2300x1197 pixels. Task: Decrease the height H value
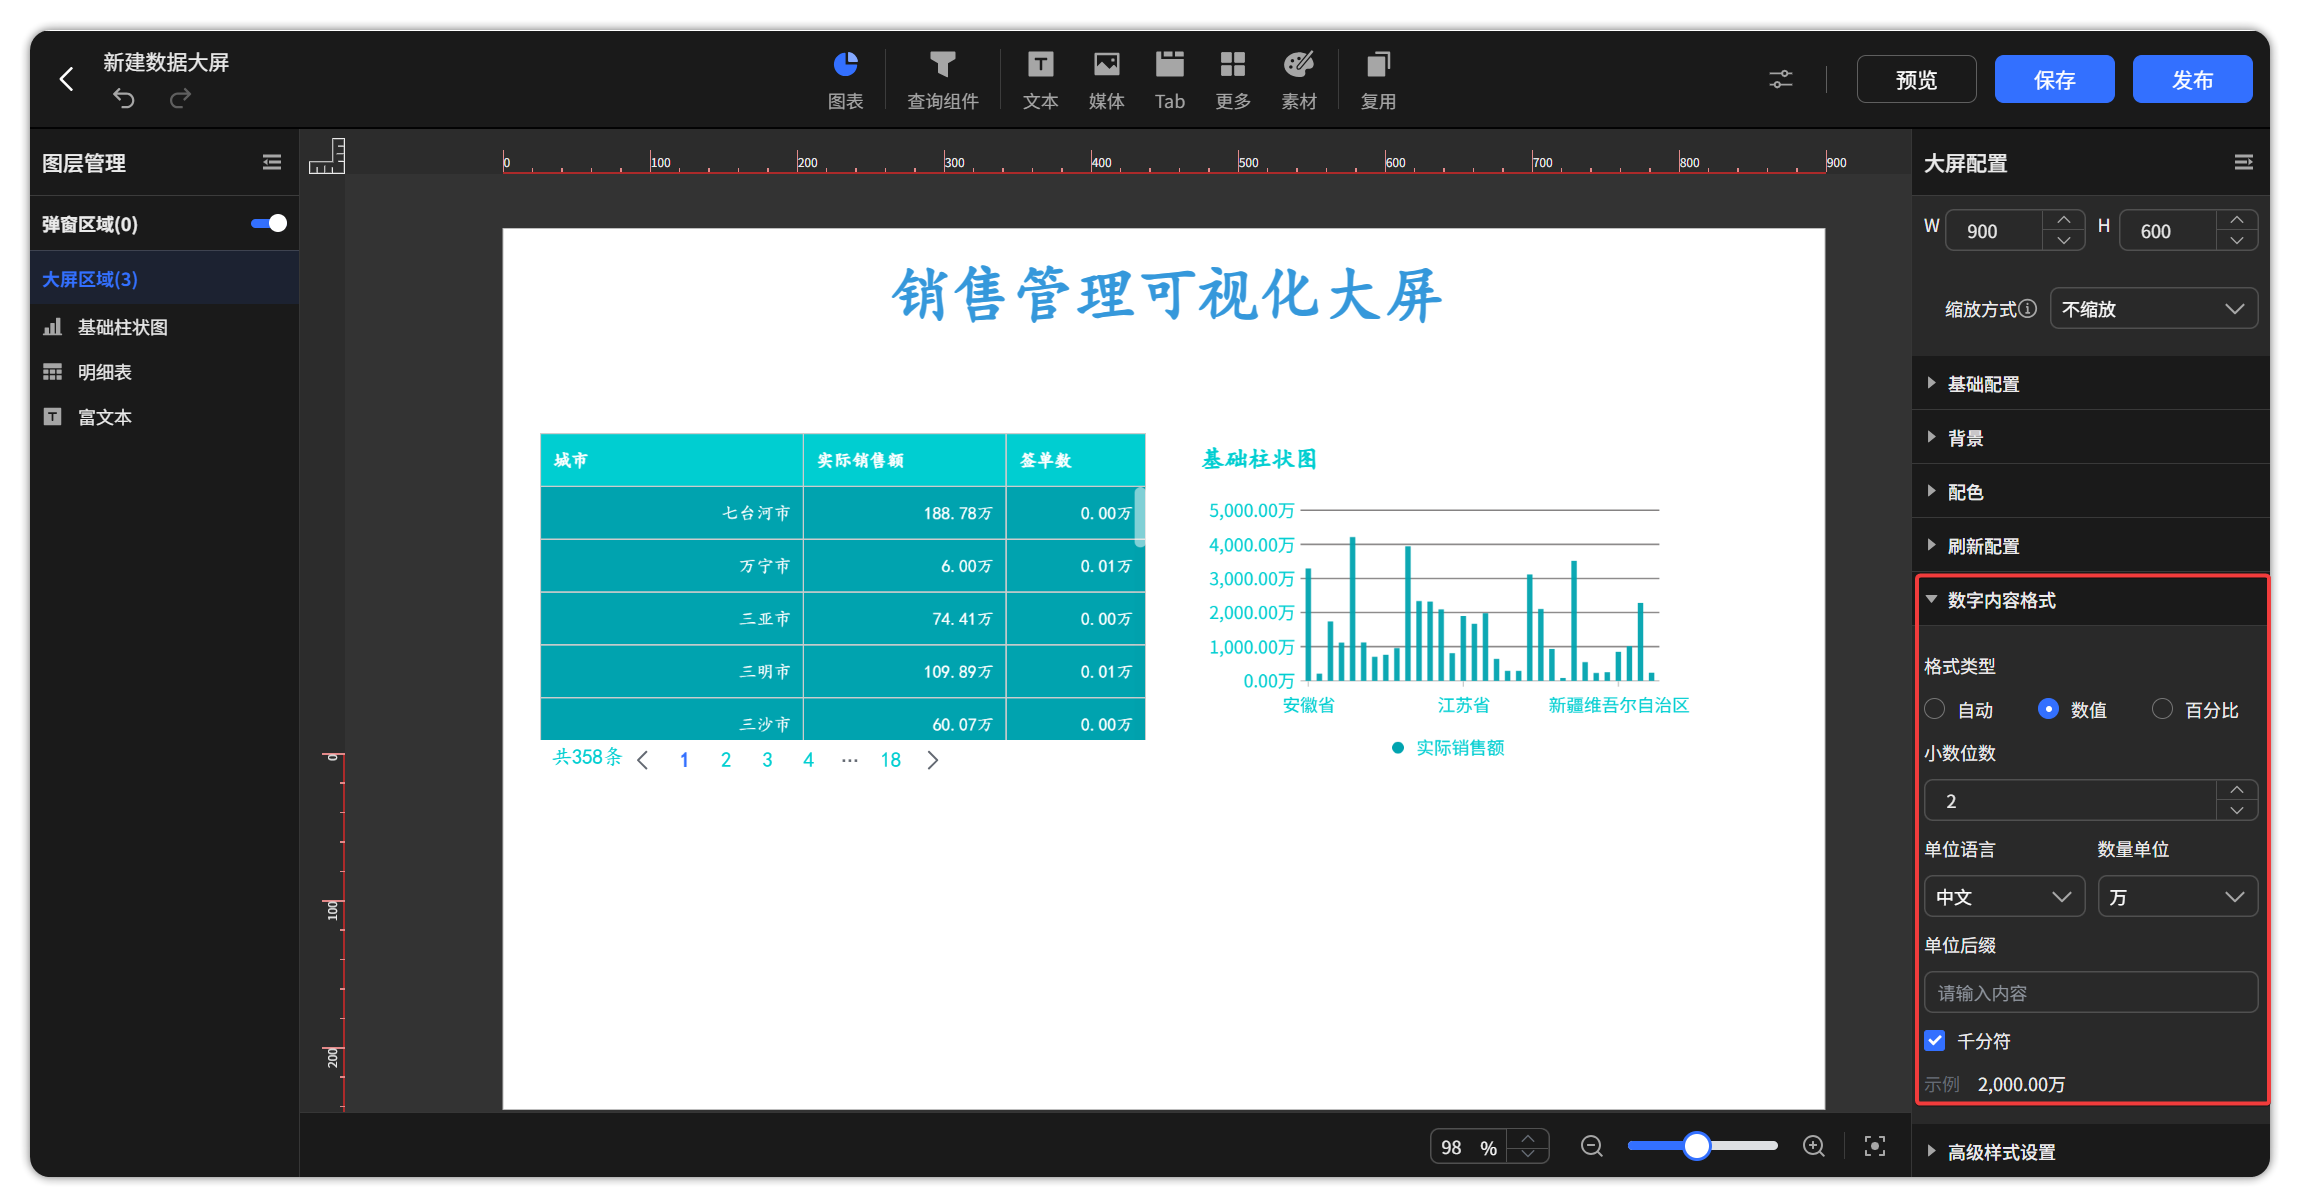[x=2237, y=241]
